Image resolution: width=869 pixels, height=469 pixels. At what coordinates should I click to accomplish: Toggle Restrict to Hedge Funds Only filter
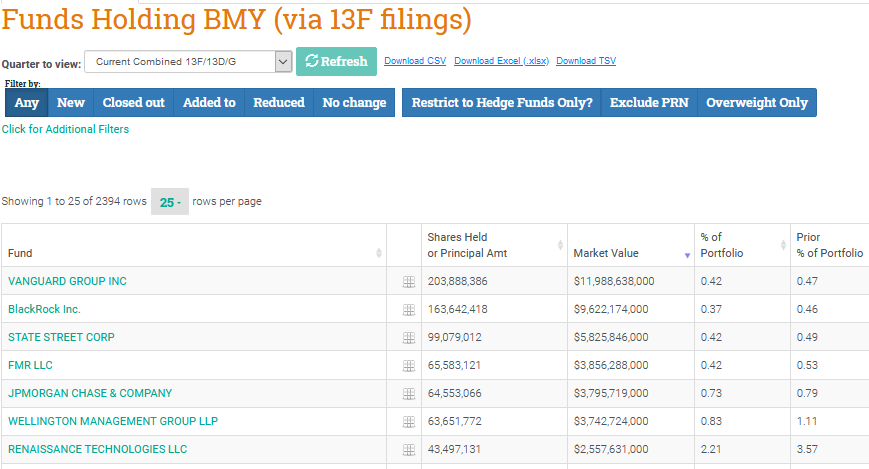[x=502, y=103]
